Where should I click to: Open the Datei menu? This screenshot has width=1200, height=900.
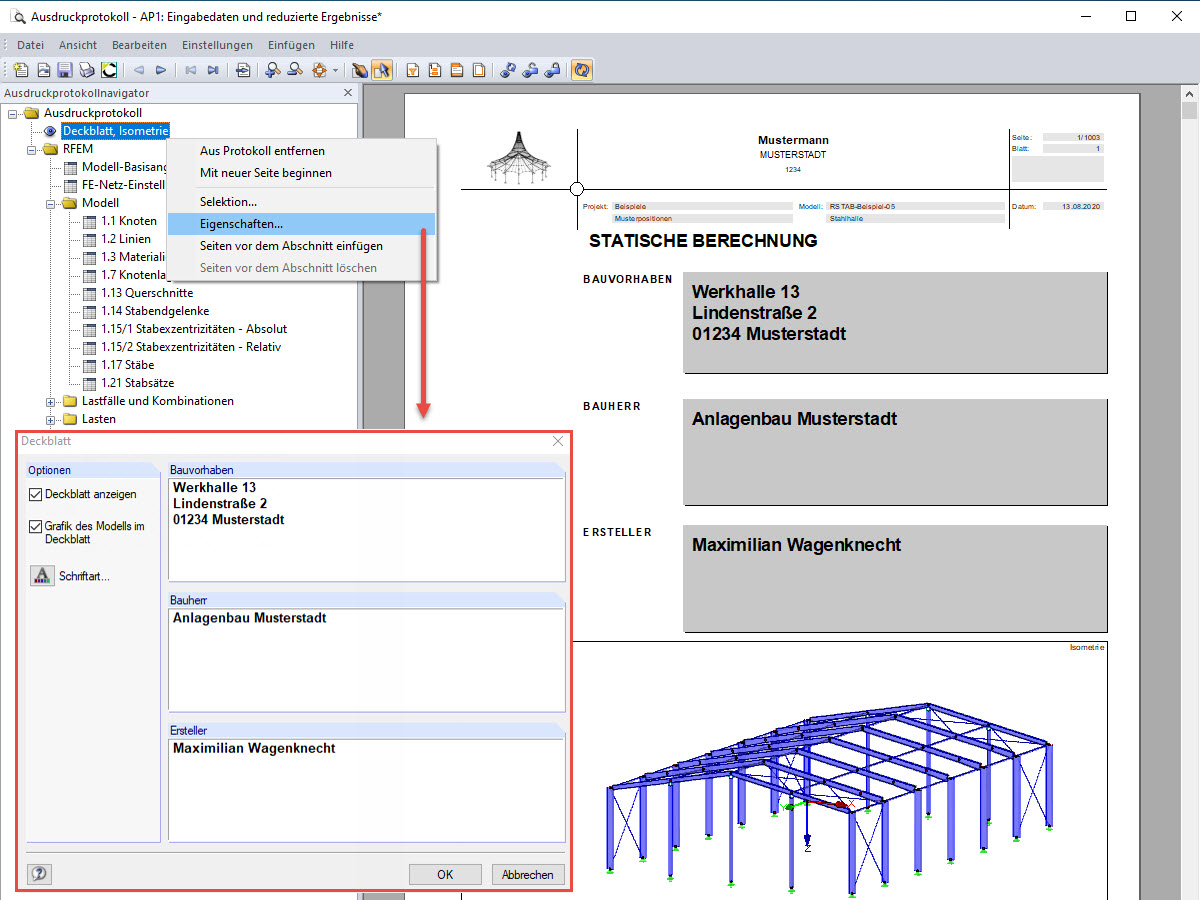coord(30,45)
